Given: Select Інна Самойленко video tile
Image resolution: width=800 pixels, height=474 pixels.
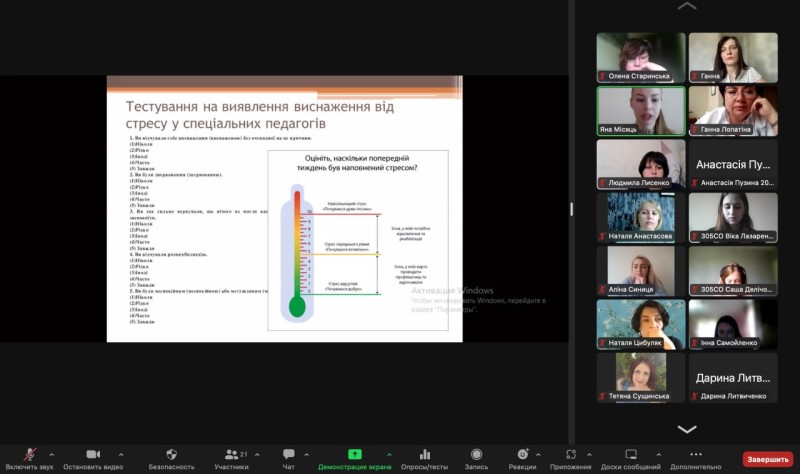Looking at the screenshot, I should pyautogui.click(x=733, y=324).
